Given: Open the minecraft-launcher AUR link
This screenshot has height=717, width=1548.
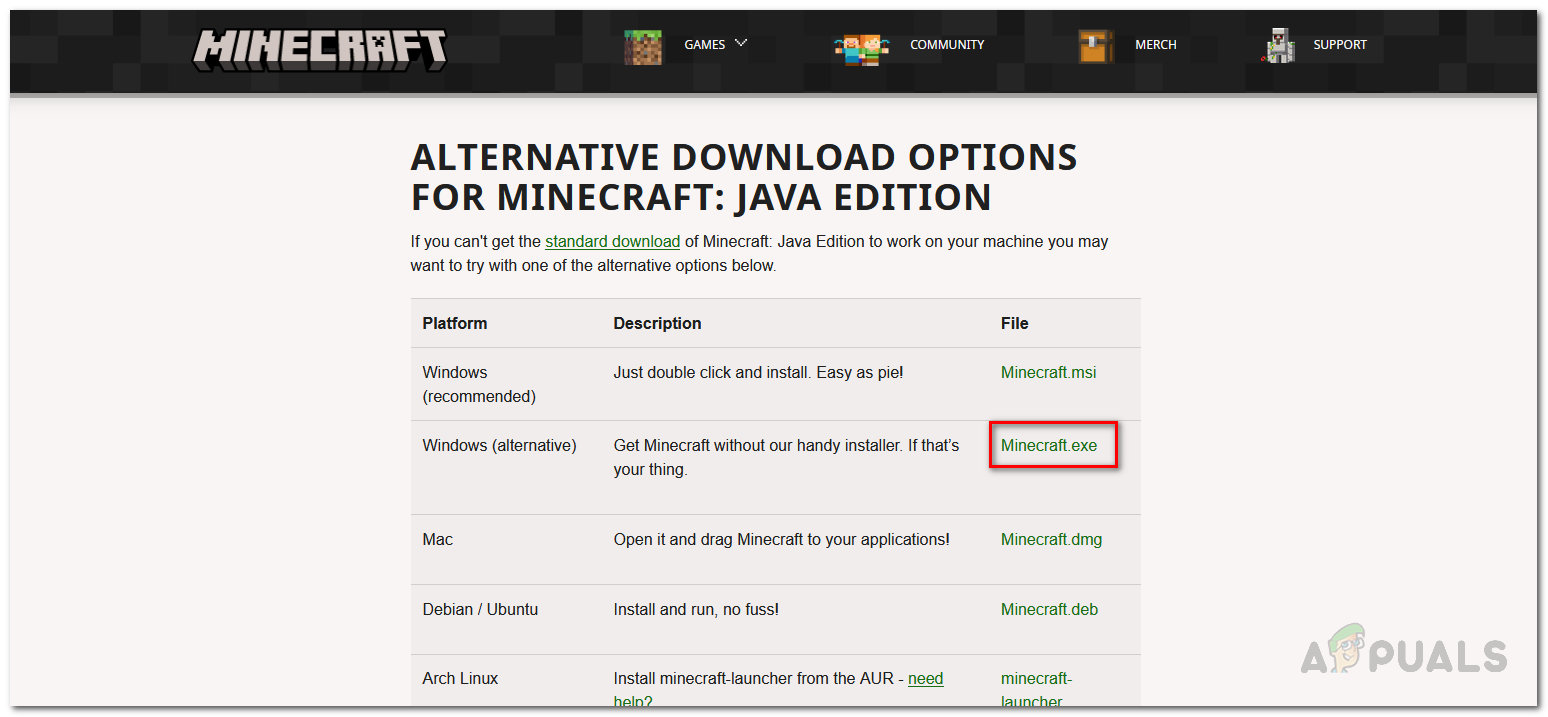Looking at the screenshot, I should 1036,690.
